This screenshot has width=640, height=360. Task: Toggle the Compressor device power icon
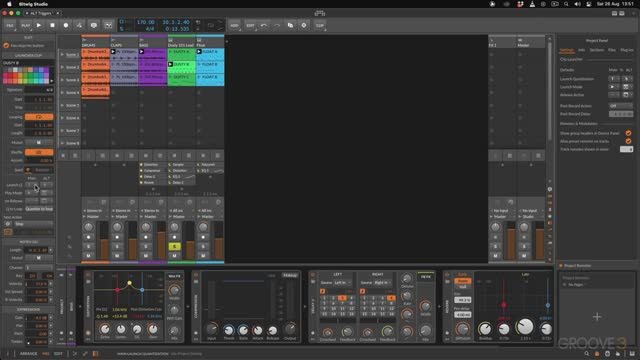(196, 275)
